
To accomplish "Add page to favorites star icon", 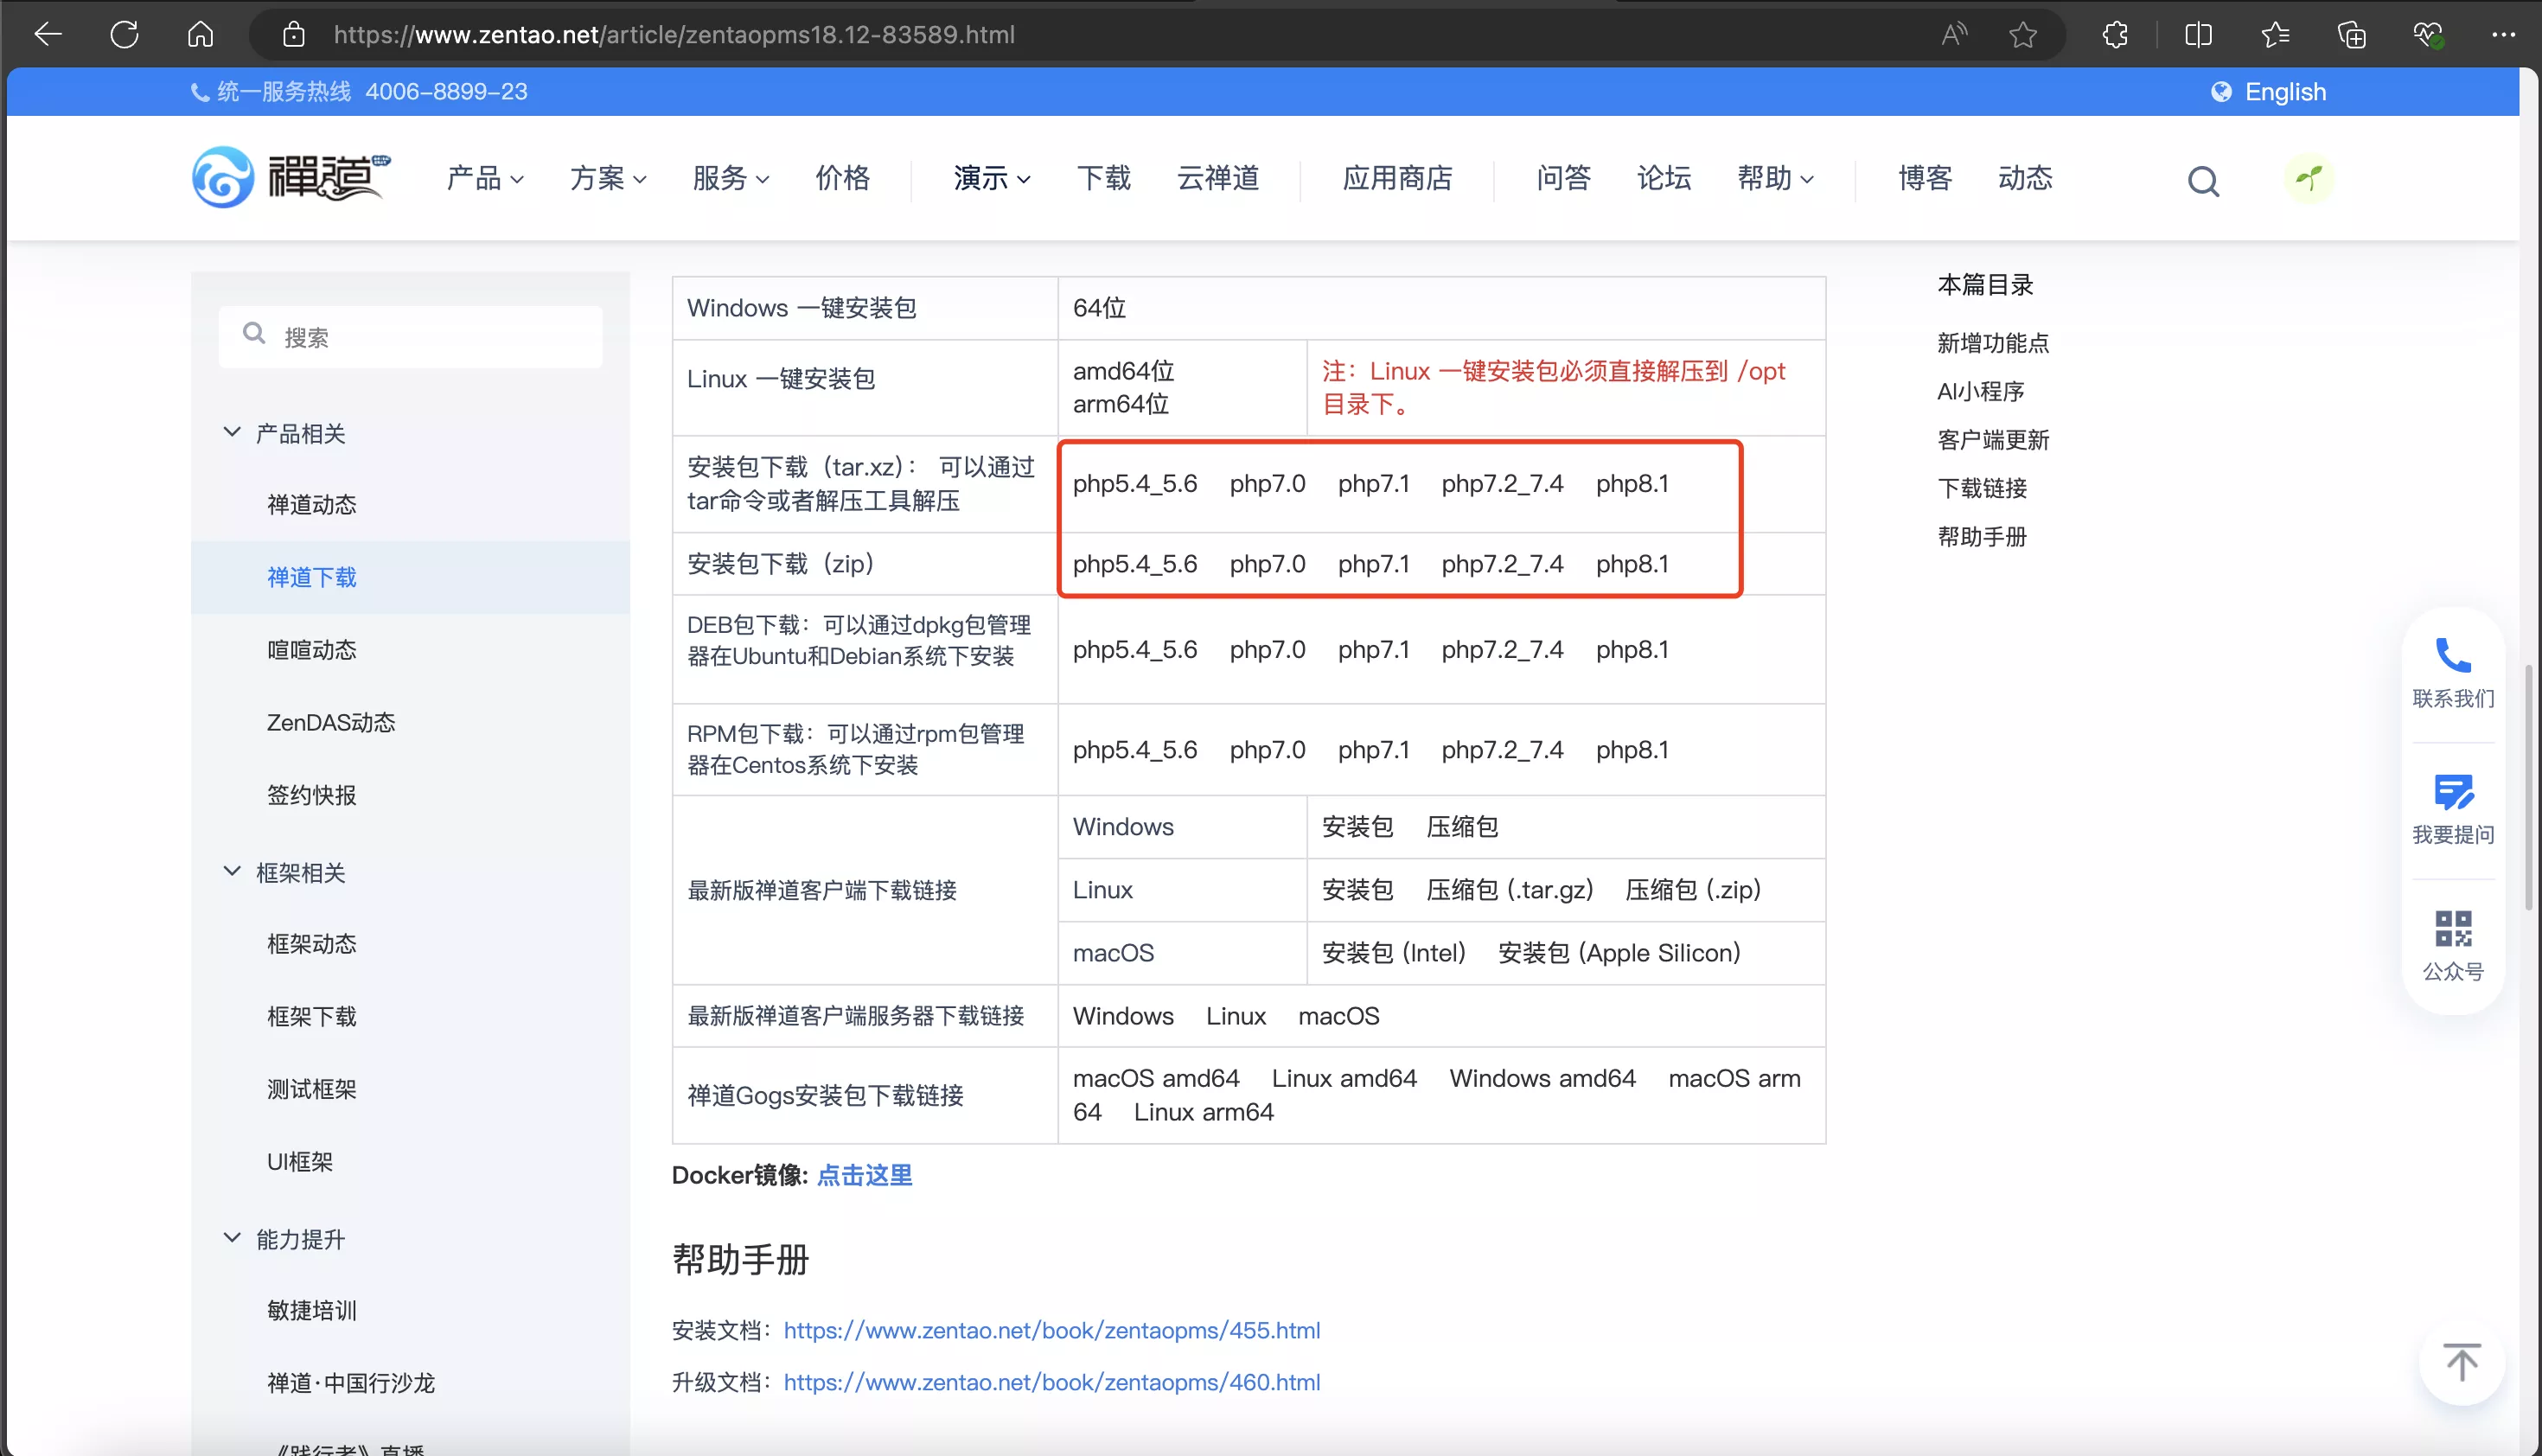I will coord(2023,35).
